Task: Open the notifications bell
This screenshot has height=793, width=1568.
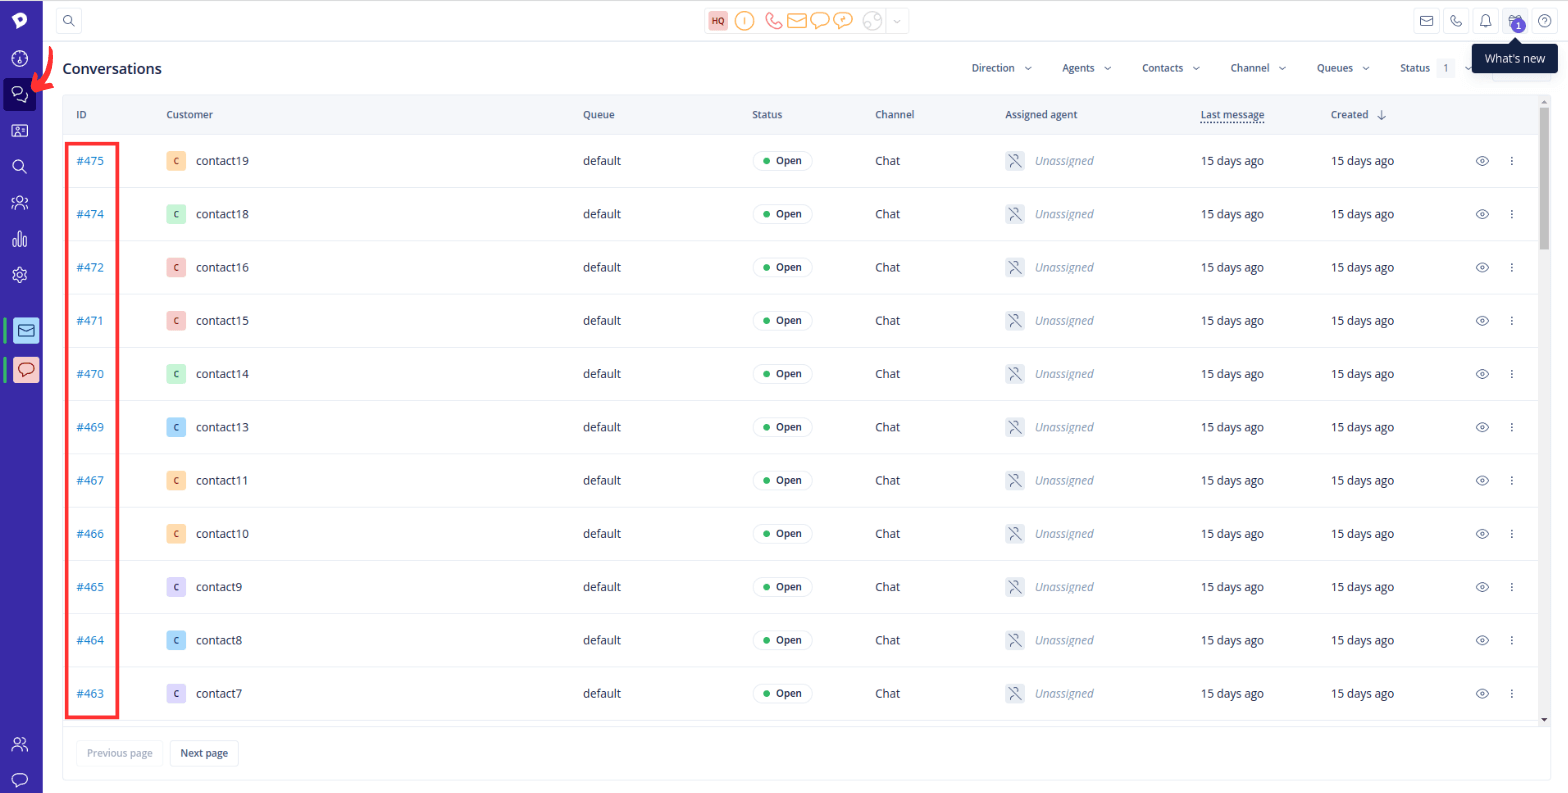Action: click(1486, 20)
